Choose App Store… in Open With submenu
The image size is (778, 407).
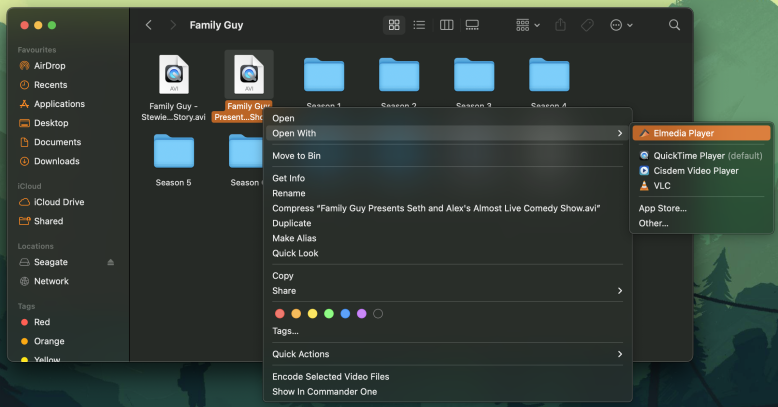pos(702,208)
